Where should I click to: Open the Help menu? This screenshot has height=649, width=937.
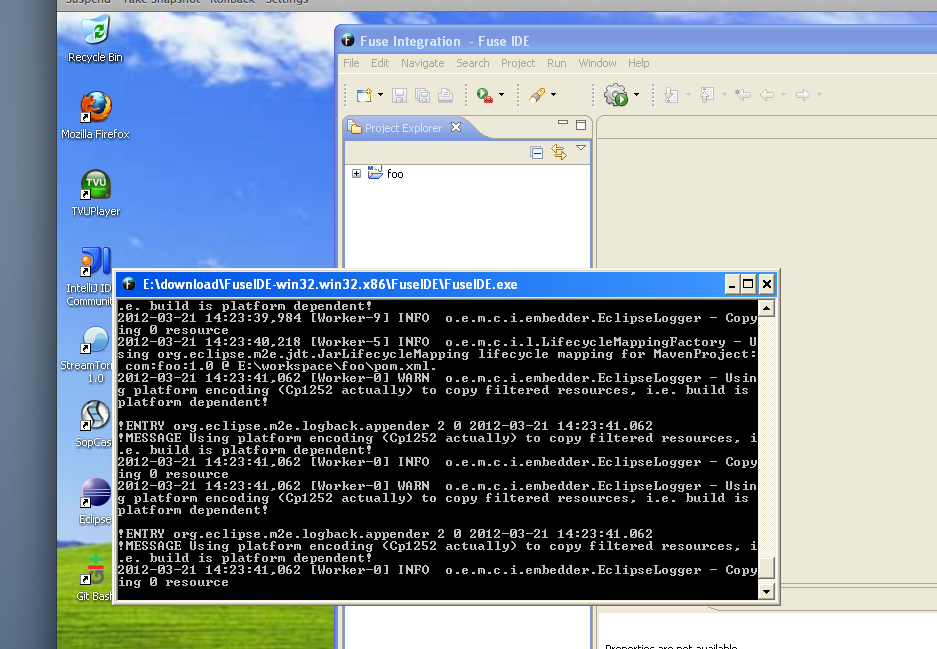638,63
